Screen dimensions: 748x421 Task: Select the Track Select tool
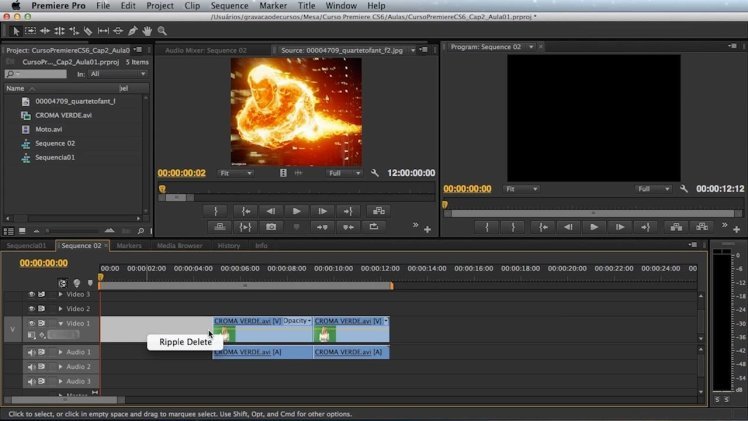(x=30, y=31)
